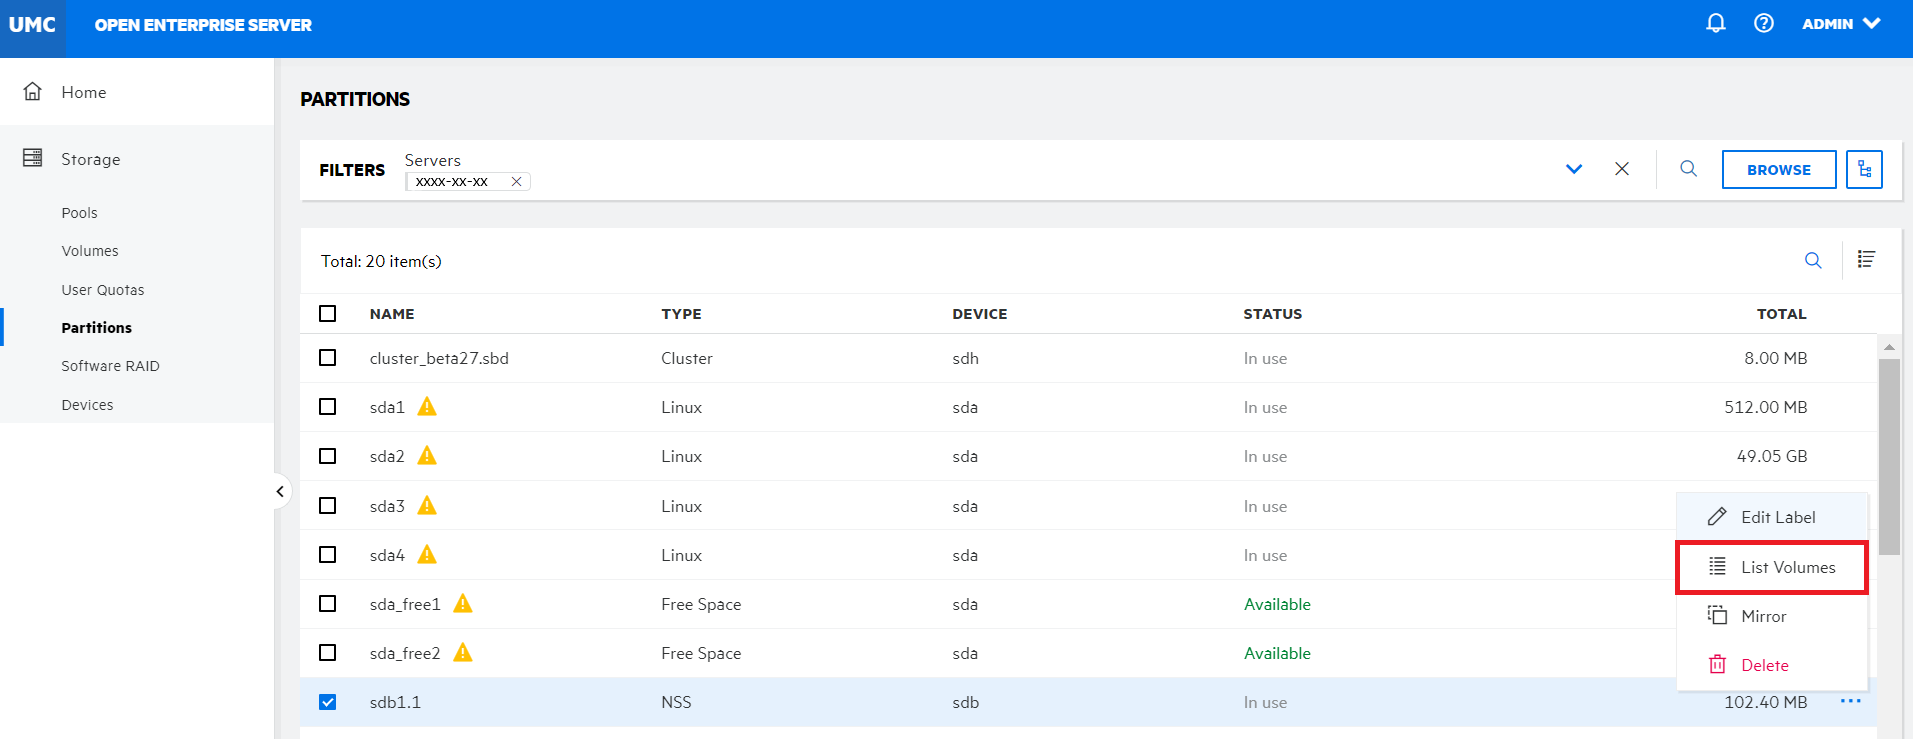Click the table vertical scrollbar thumb
Viewport: 1913px width, 739px height.
pyautogui.click(x=1889, y=456)
